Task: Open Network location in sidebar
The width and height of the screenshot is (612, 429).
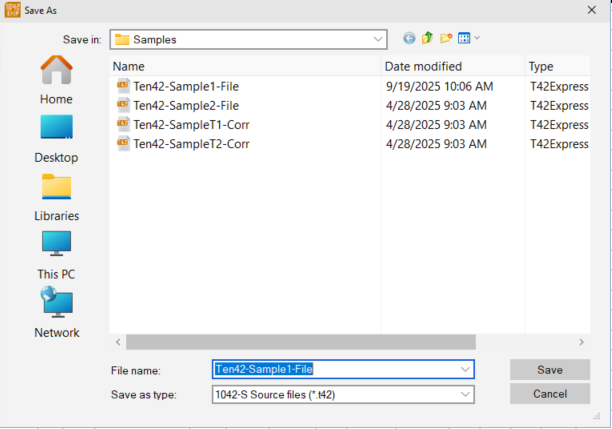Action: [57, 312]
